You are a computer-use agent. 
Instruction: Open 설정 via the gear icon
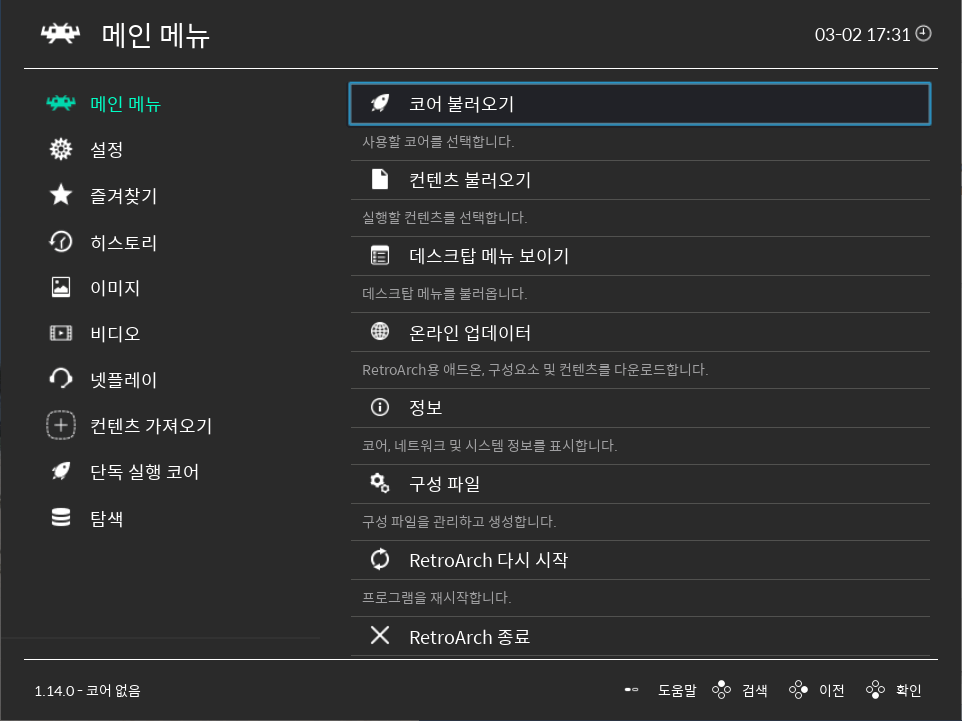pos(61,149)
